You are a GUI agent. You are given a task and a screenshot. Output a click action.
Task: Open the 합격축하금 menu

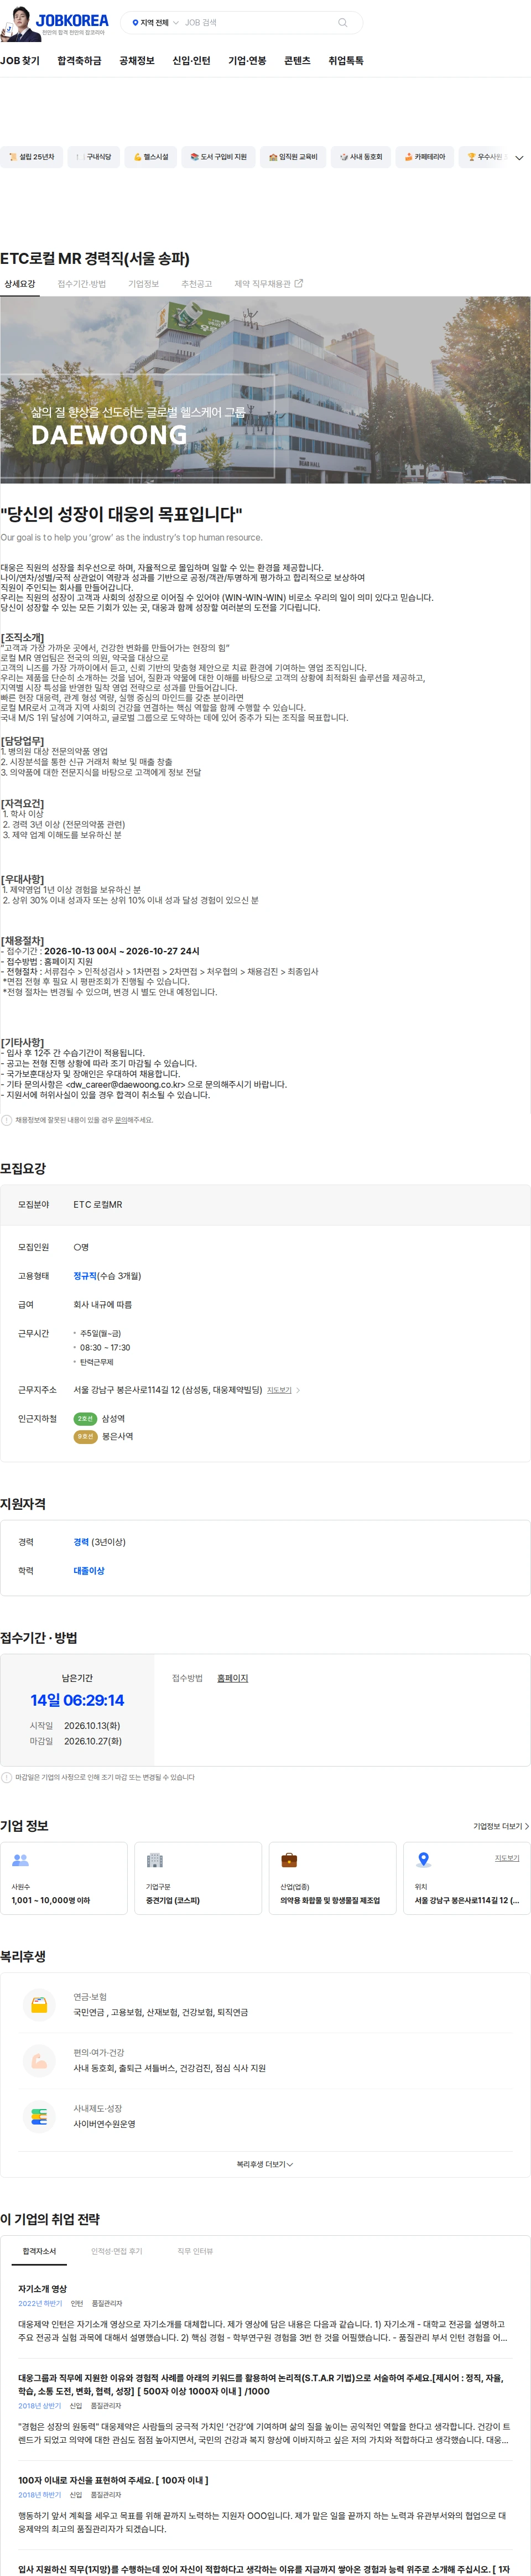(x=79, y=61)
